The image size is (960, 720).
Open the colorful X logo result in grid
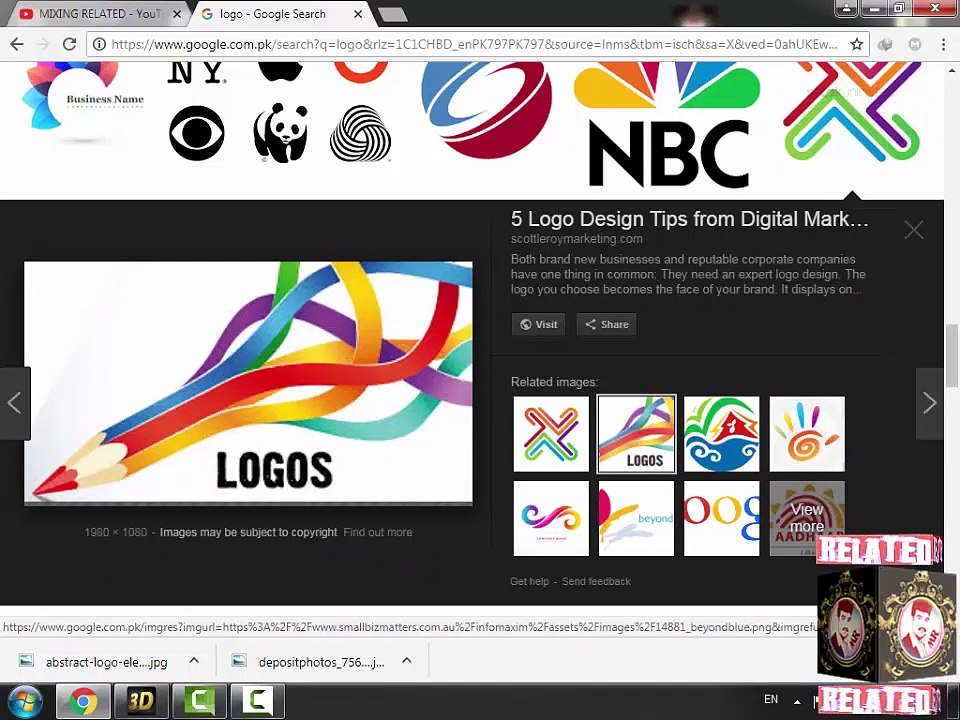click(852, 113)
